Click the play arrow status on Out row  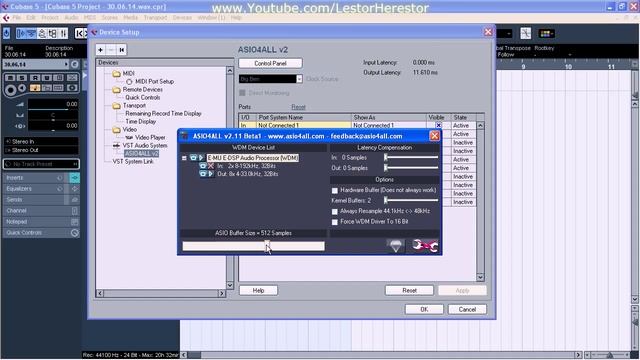(x=211, y=174)
